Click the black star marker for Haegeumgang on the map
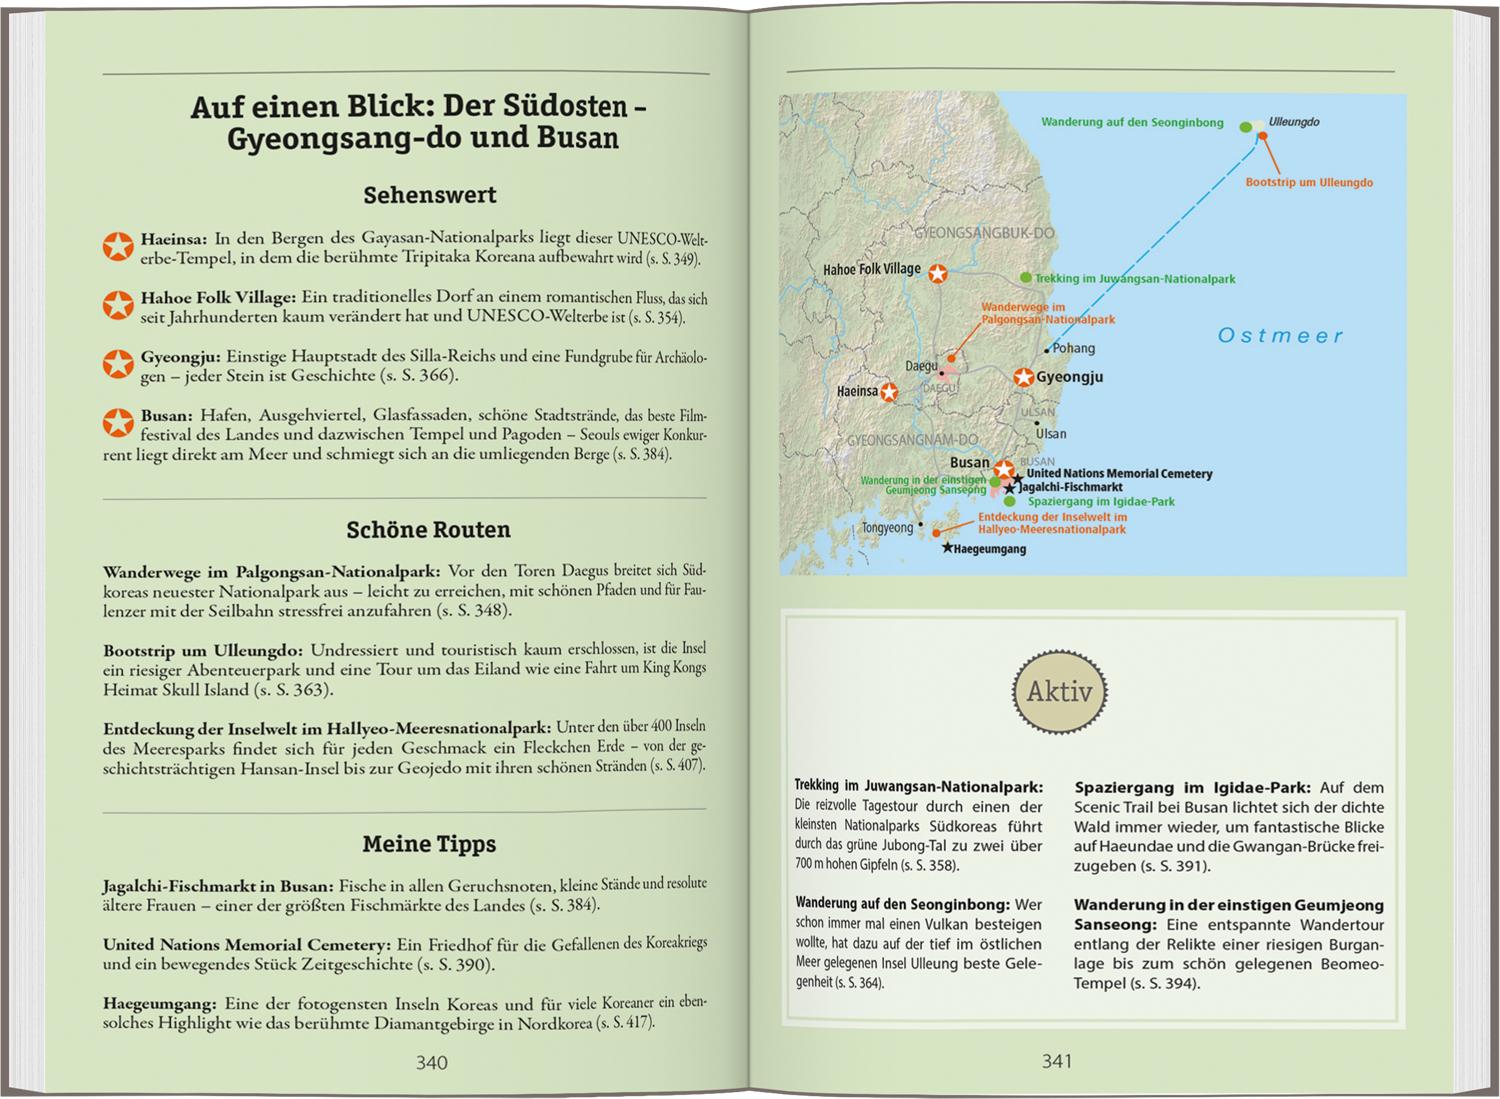 947,548
